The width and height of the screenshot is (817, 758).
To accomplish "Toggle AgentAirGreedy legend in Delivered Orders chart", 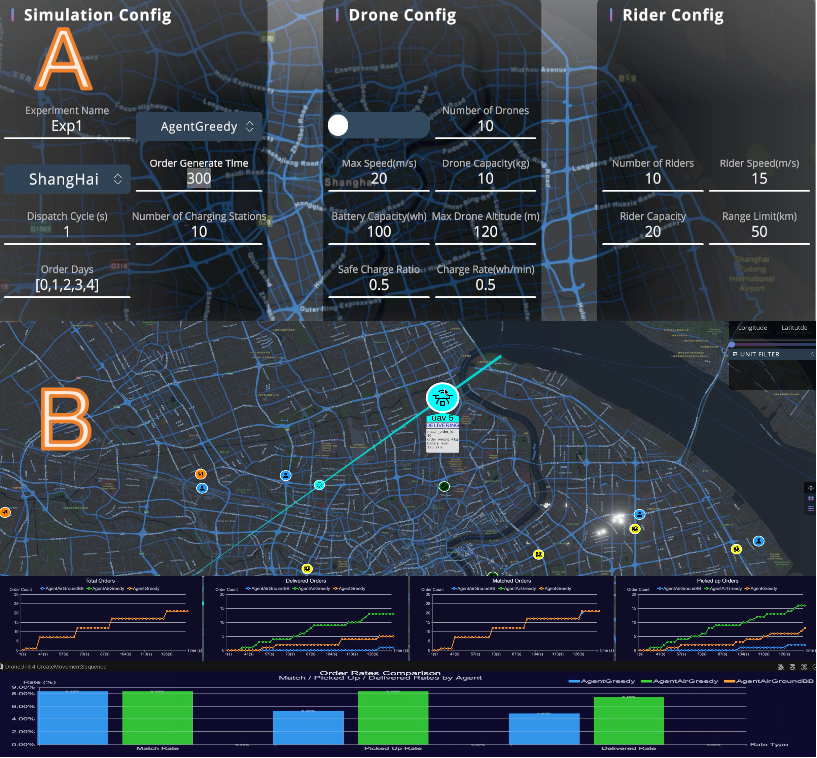I will 313,589.
